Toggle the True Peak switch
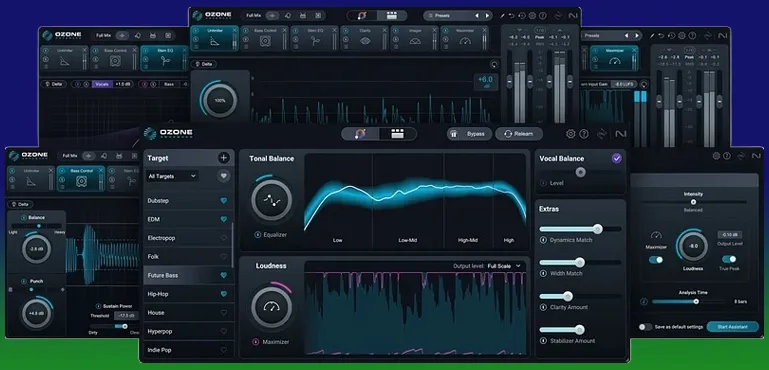The width and height of the screenshot is (769, 370). coord(729,259)
